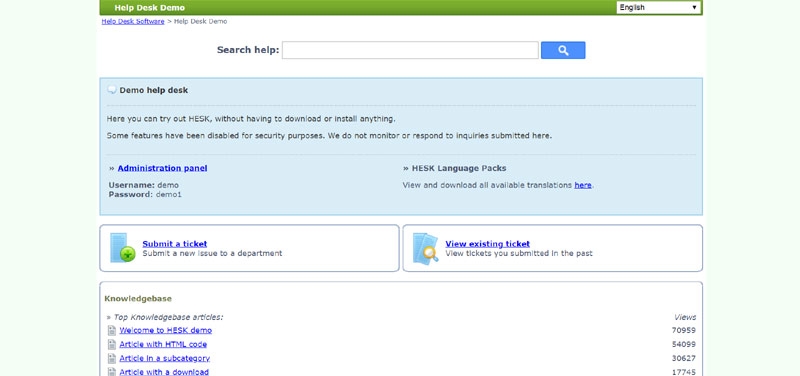Open the Administration panel link

(162, 168)
